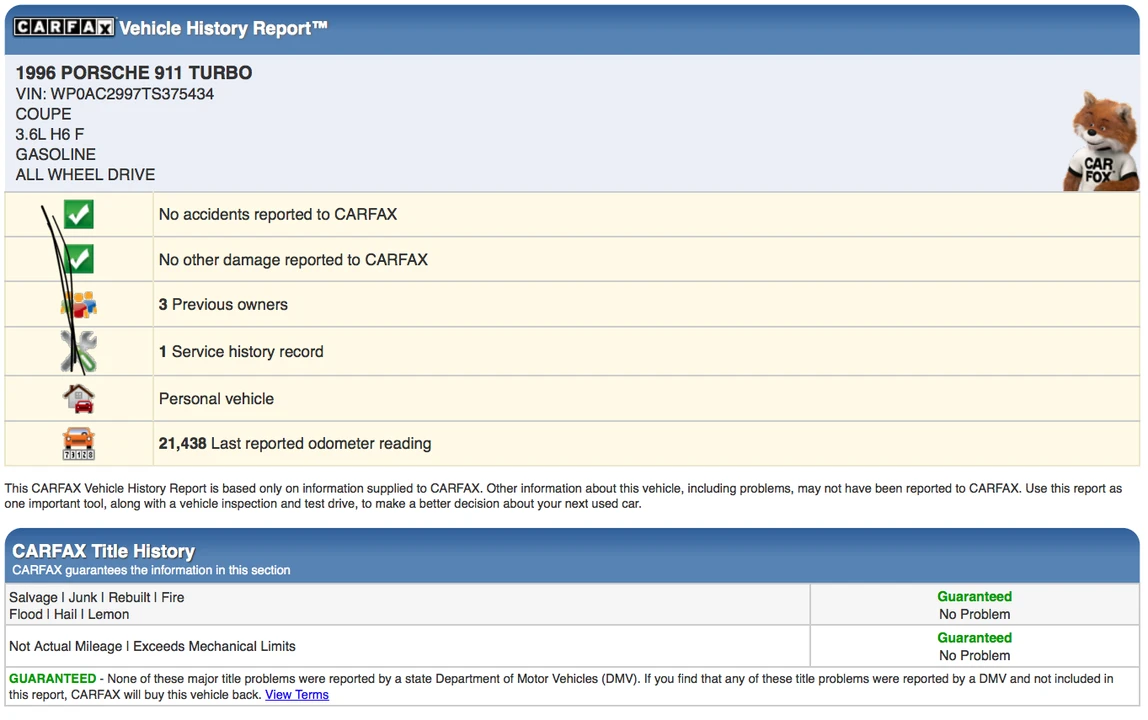Screen dimensions: 1148x720
Task: Click the ALL WHEEL DRIVE text
Action: pos(86,174)
